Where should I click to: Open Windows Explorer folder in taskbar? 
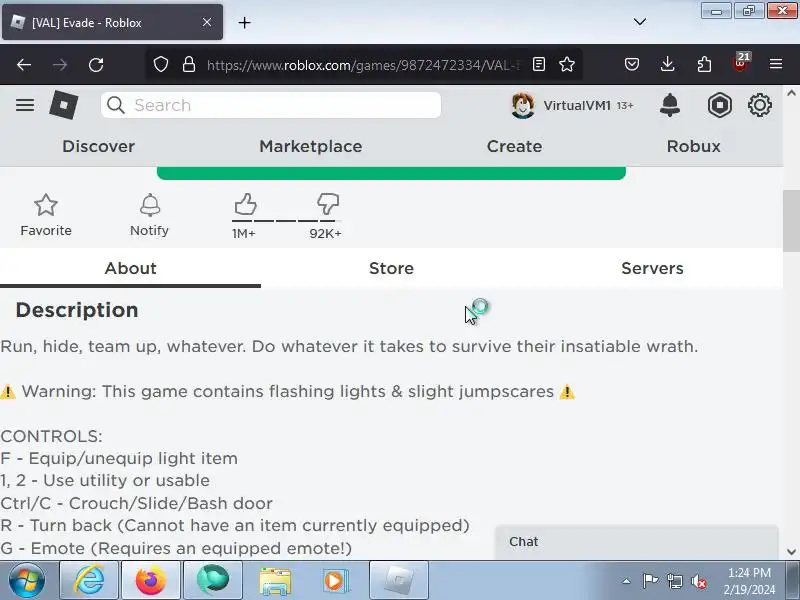(275, 580)
